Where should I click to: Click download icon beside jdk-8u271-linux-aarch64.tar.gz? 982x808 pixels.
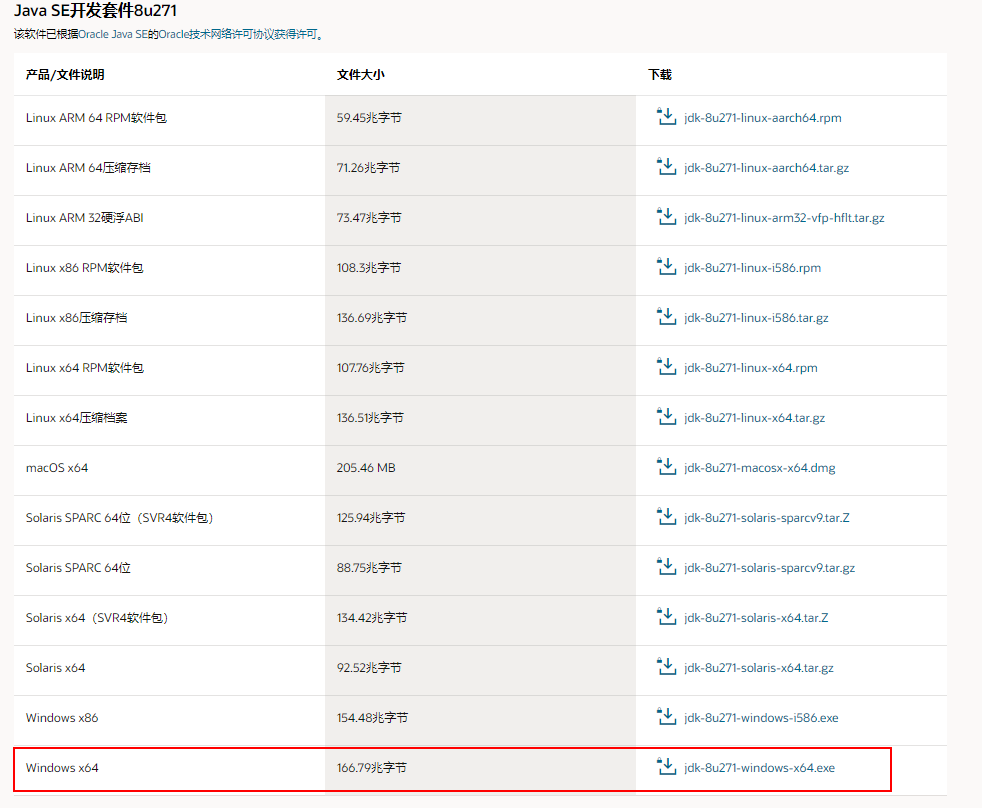point(666,167)
